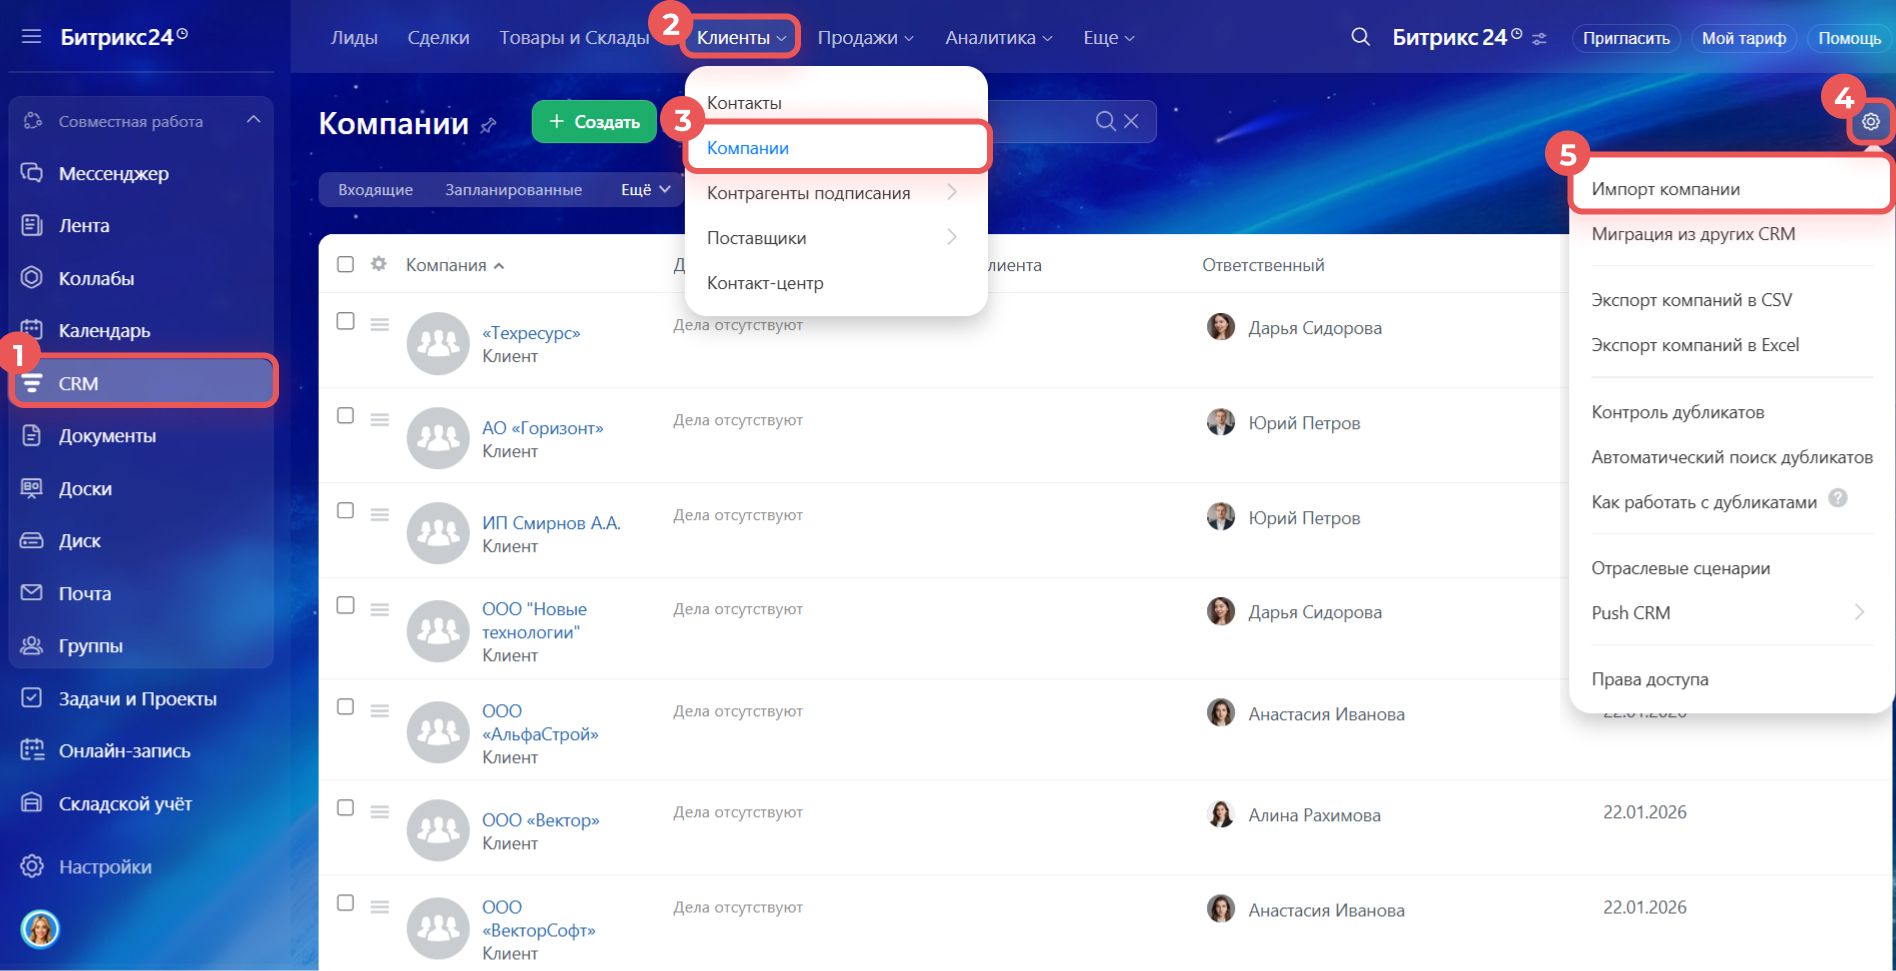This screenshot has width=1896, height=971.
Task: Open the hamburger menu in the sidebar header
Action: click(x=31, y=37)
